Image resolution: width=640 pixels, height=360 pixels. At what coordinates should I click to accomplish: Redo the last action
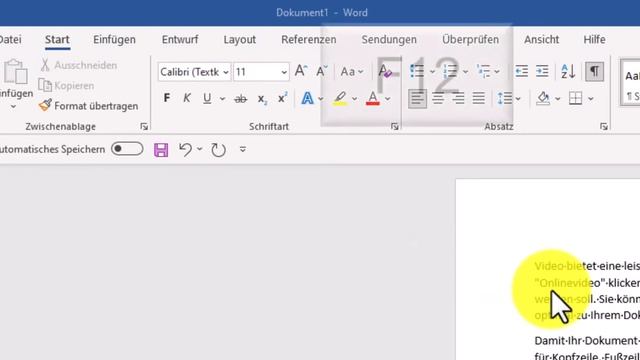(218, 150)
